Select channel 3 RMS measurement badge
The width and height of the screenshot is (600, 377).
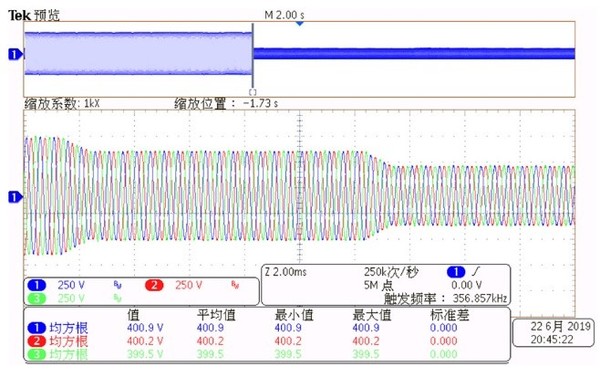click(x=37, y=354)
